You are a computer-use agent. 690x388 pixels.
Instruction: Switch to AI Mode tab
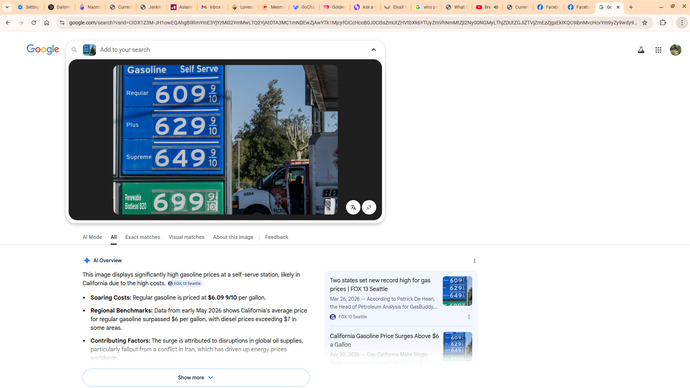(92, 237)
